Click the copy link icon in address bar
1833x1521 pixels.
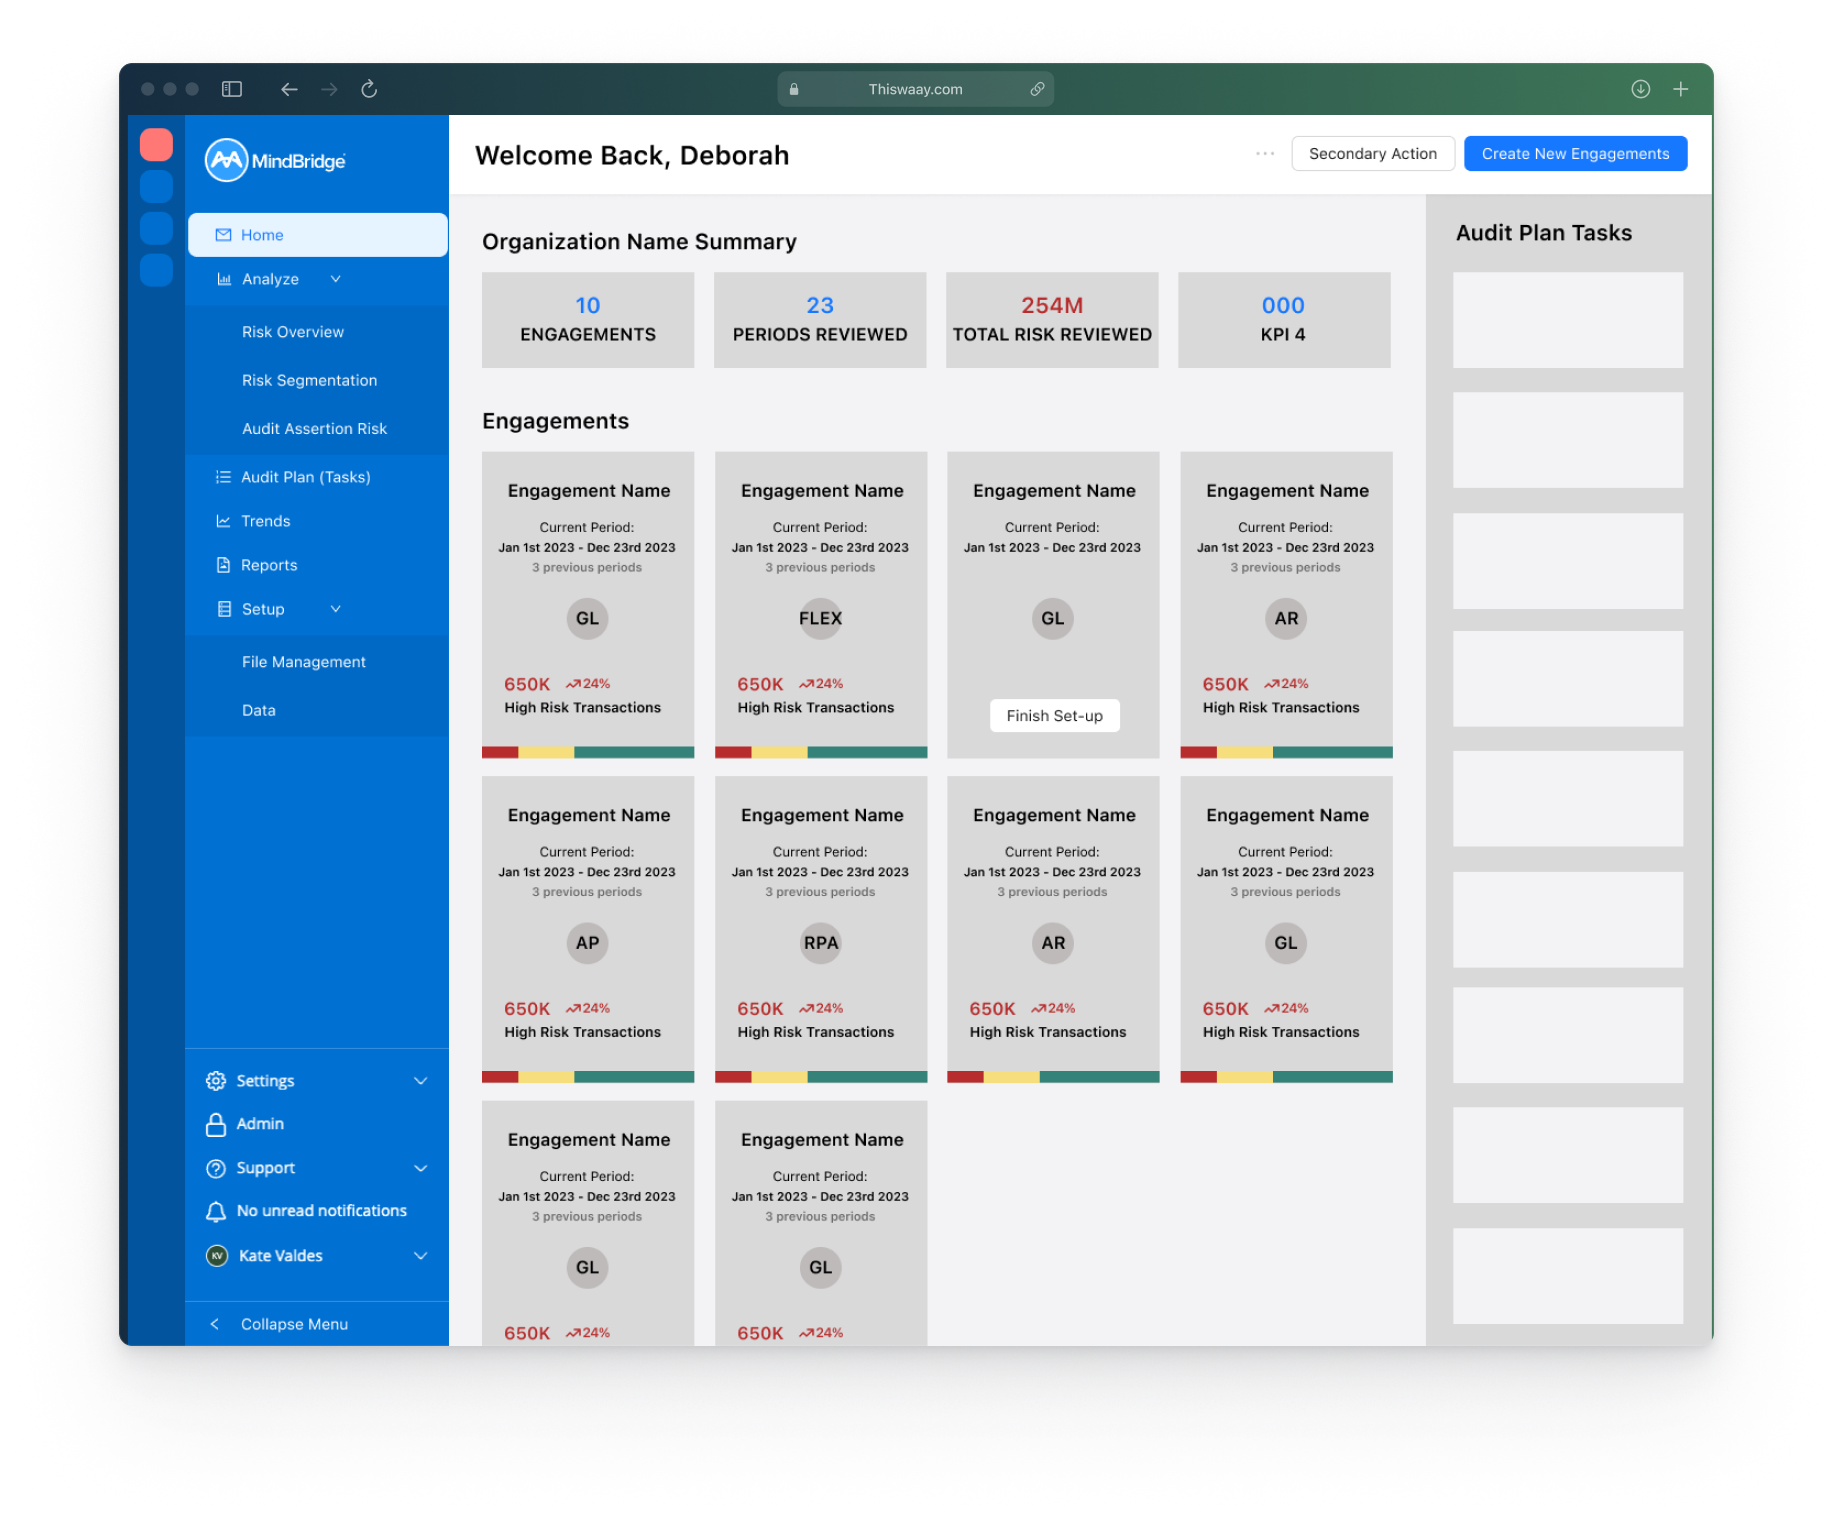coord(1037,89)
